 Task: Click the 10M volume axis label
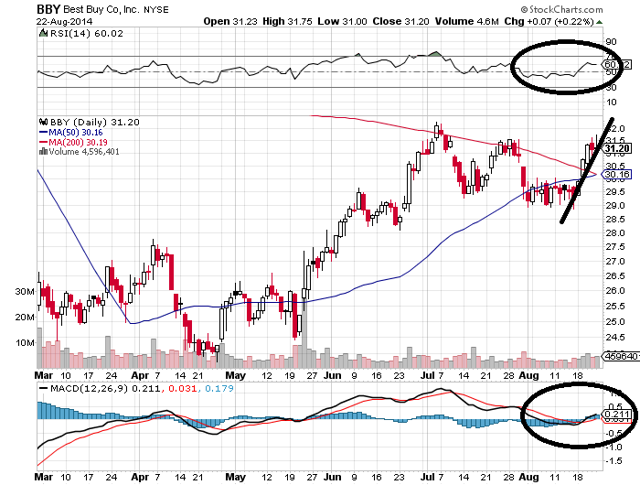(25, 343)
